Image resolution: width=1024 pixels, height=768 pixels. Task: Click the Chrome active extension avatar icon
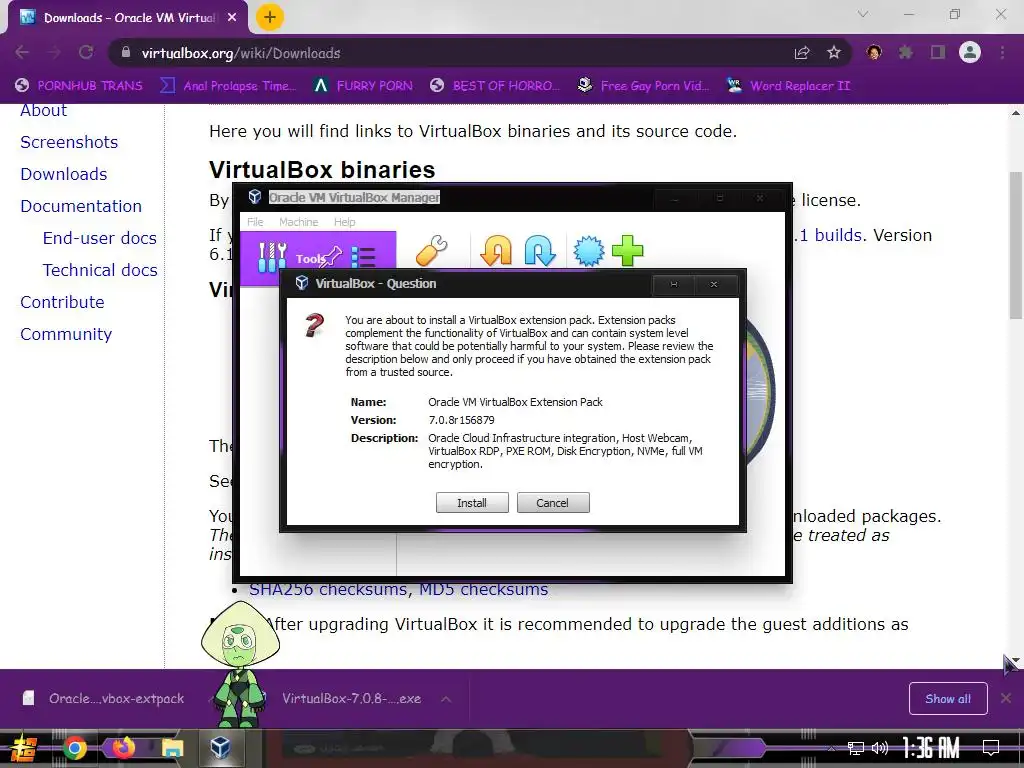874,52
